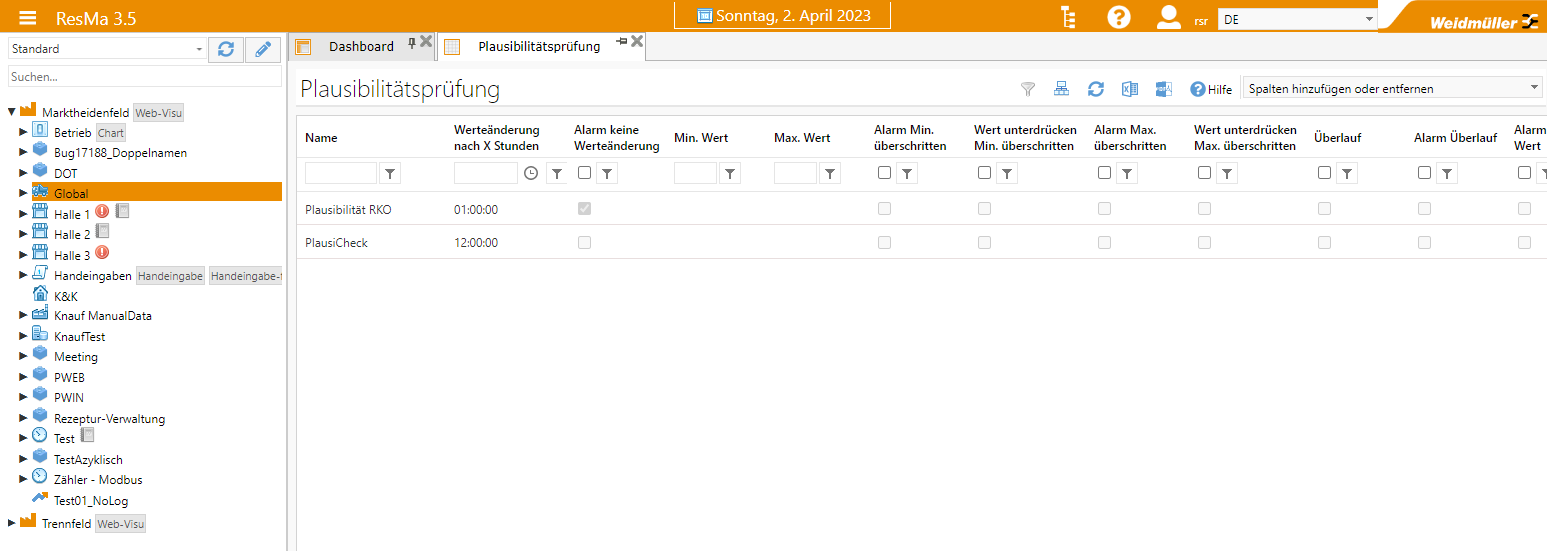This screenshot has width=1547, height=551.
Task: Click the red alert icon beside Halle 3
Action: (102, 254)
